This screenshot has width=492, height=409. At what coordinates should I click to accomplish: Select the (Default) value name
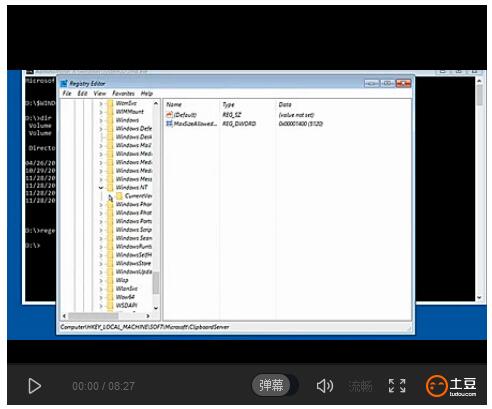coord(185,115)
